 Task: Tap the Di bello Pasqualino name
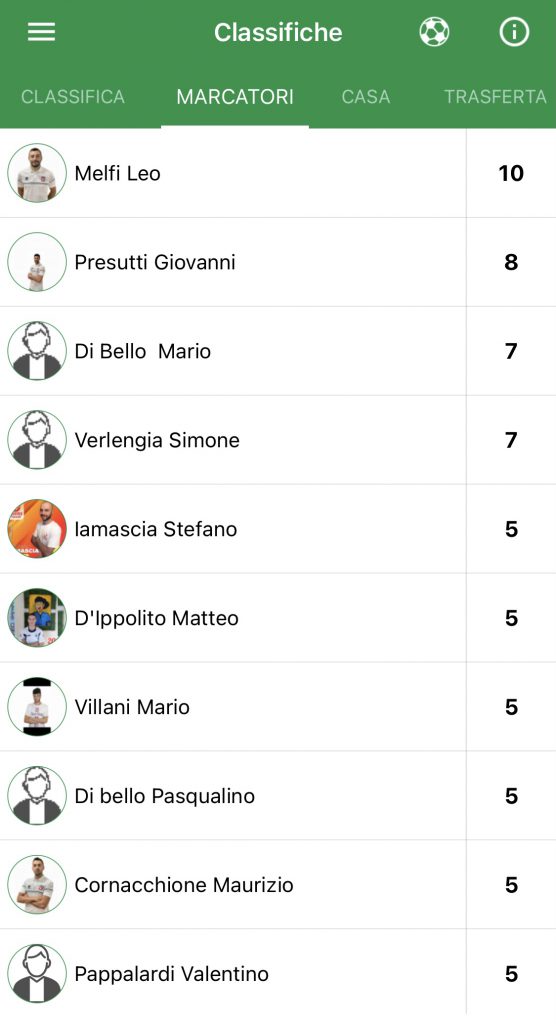point(165,795)
